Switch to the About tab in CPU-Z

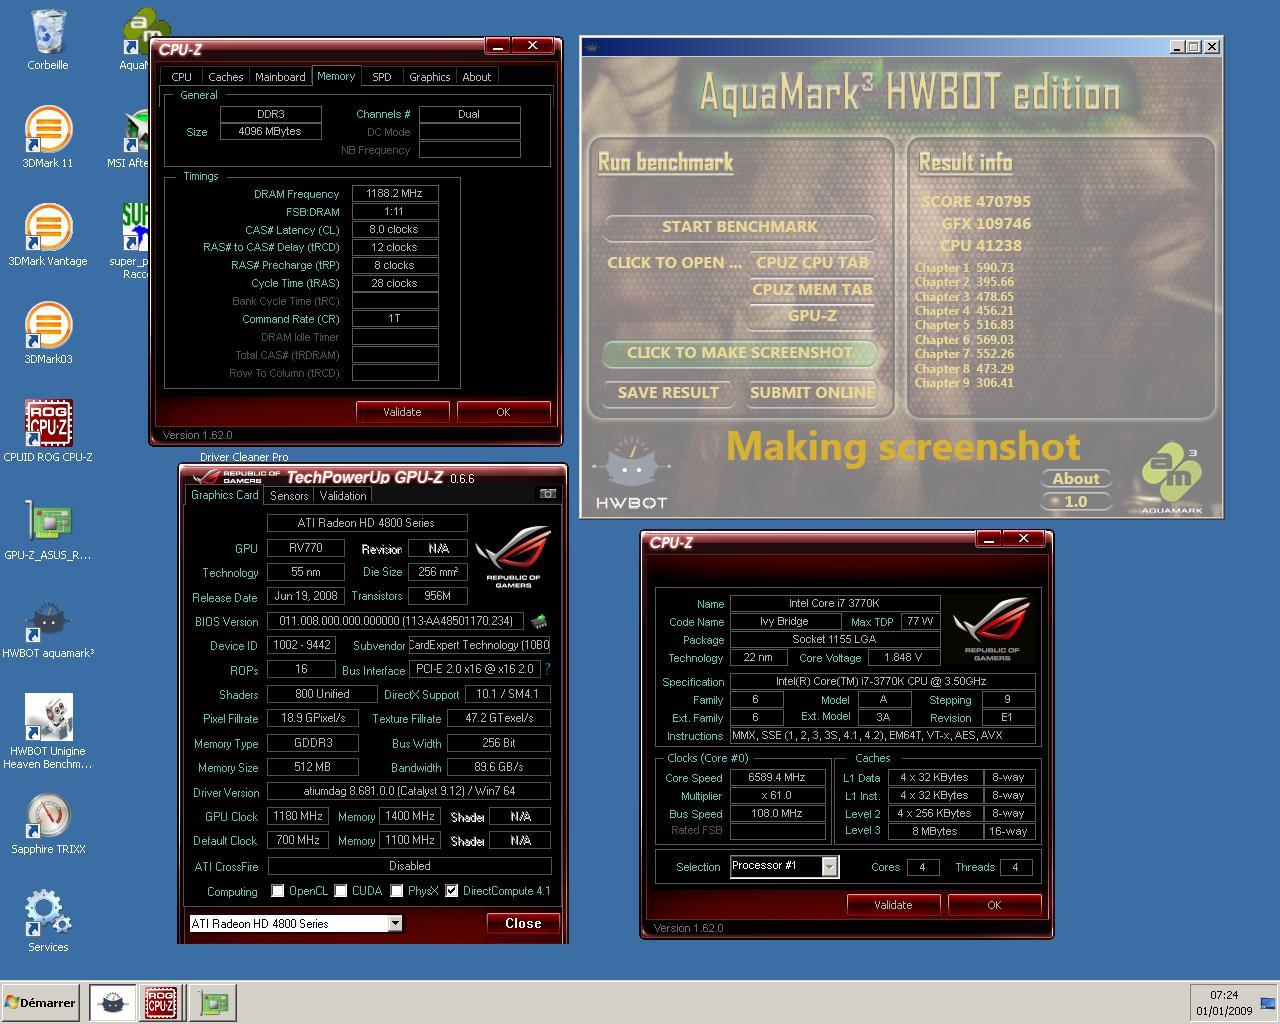click(x=476, y=77)
